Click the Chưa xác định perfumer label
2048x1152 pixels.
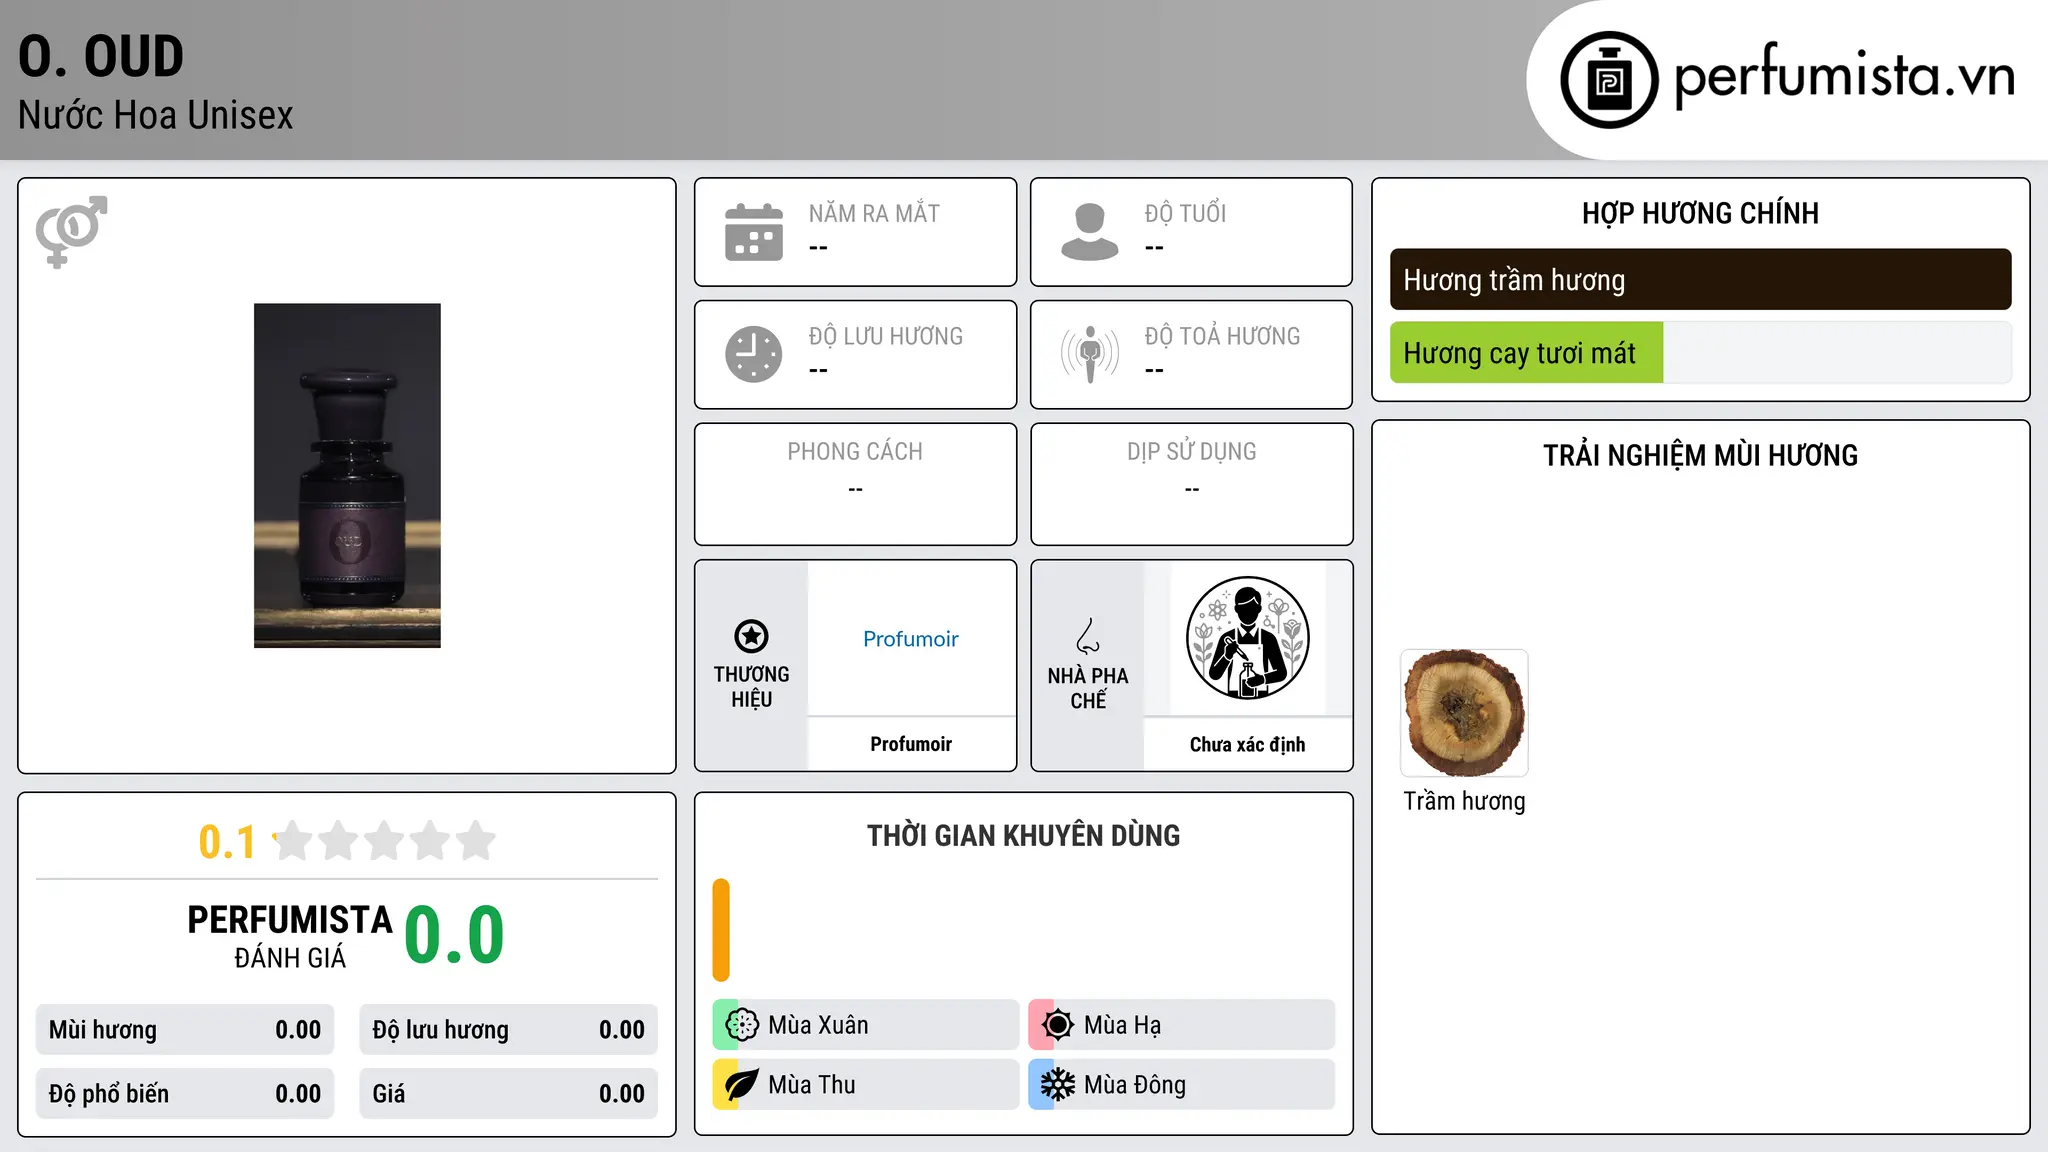coord(1248,744)
